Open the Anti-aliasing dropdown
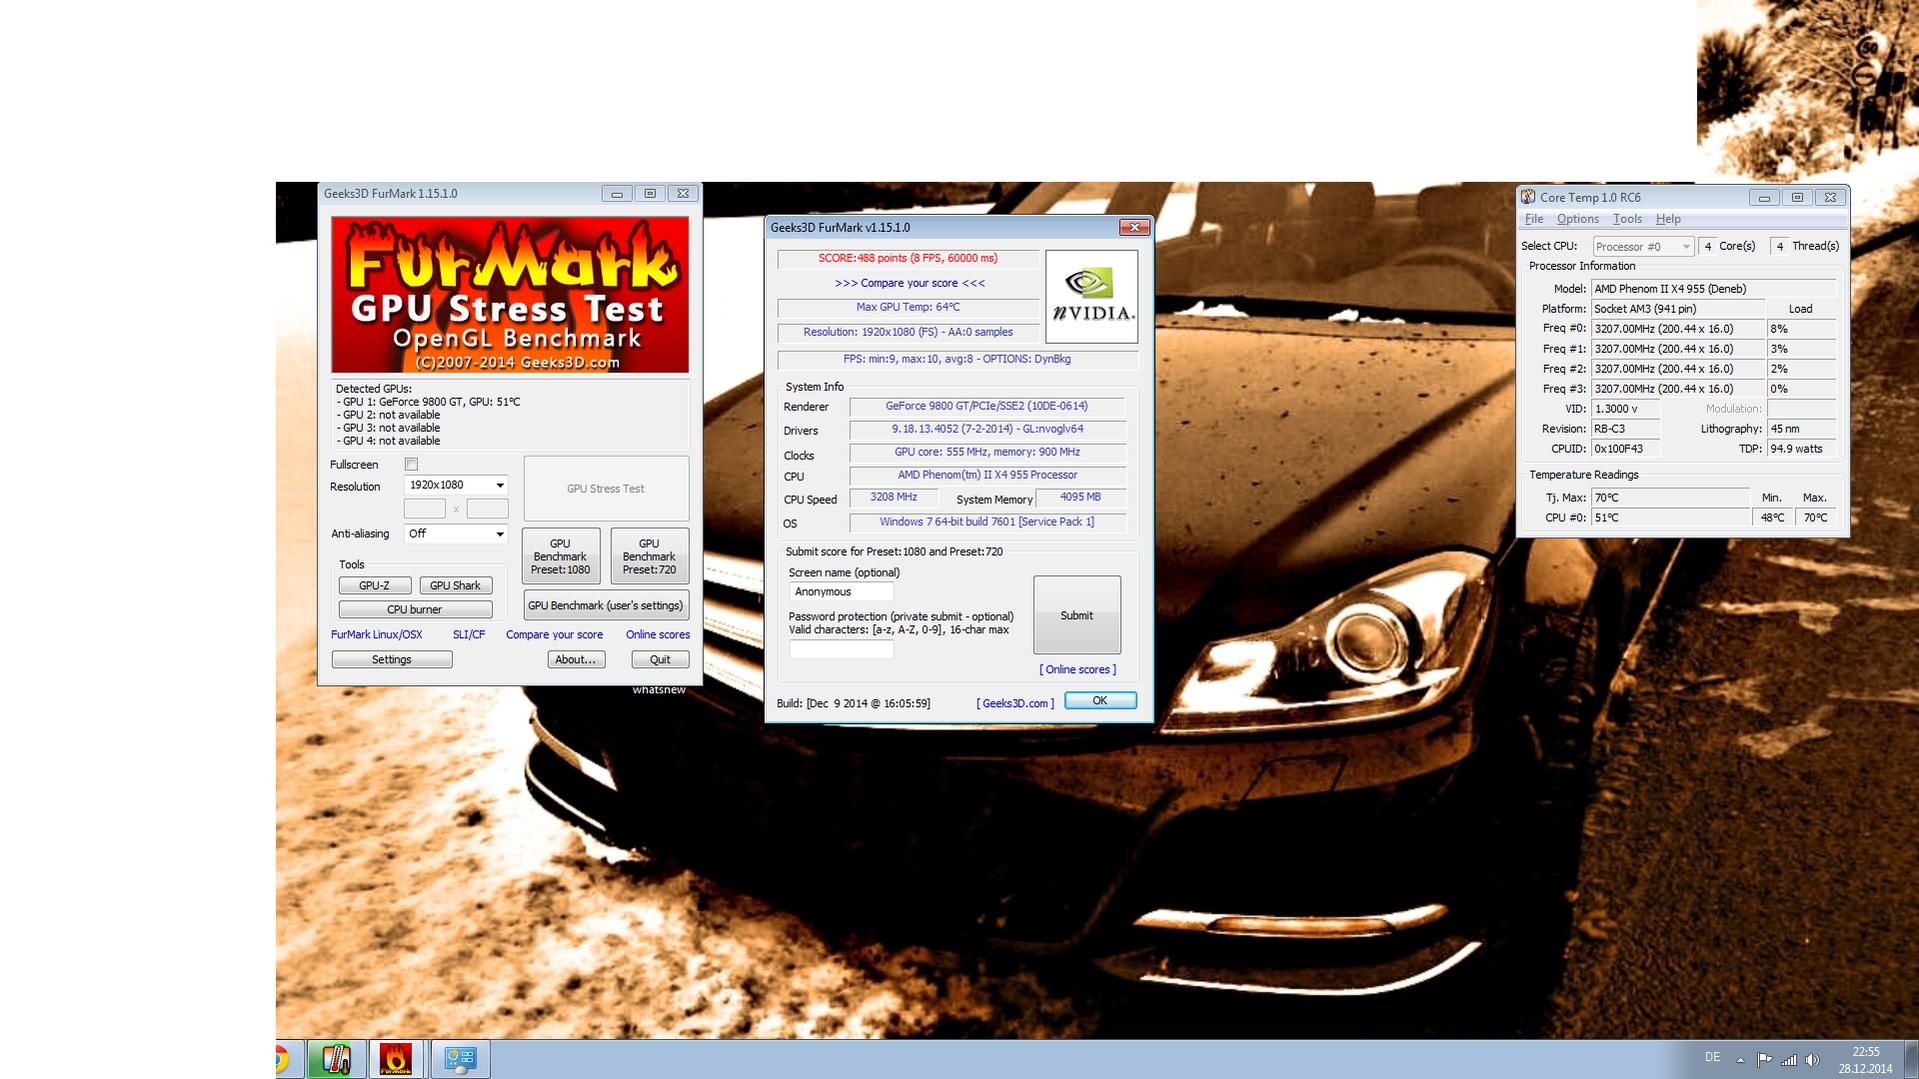This screenshot has width=1919, height=1079. 456,534
